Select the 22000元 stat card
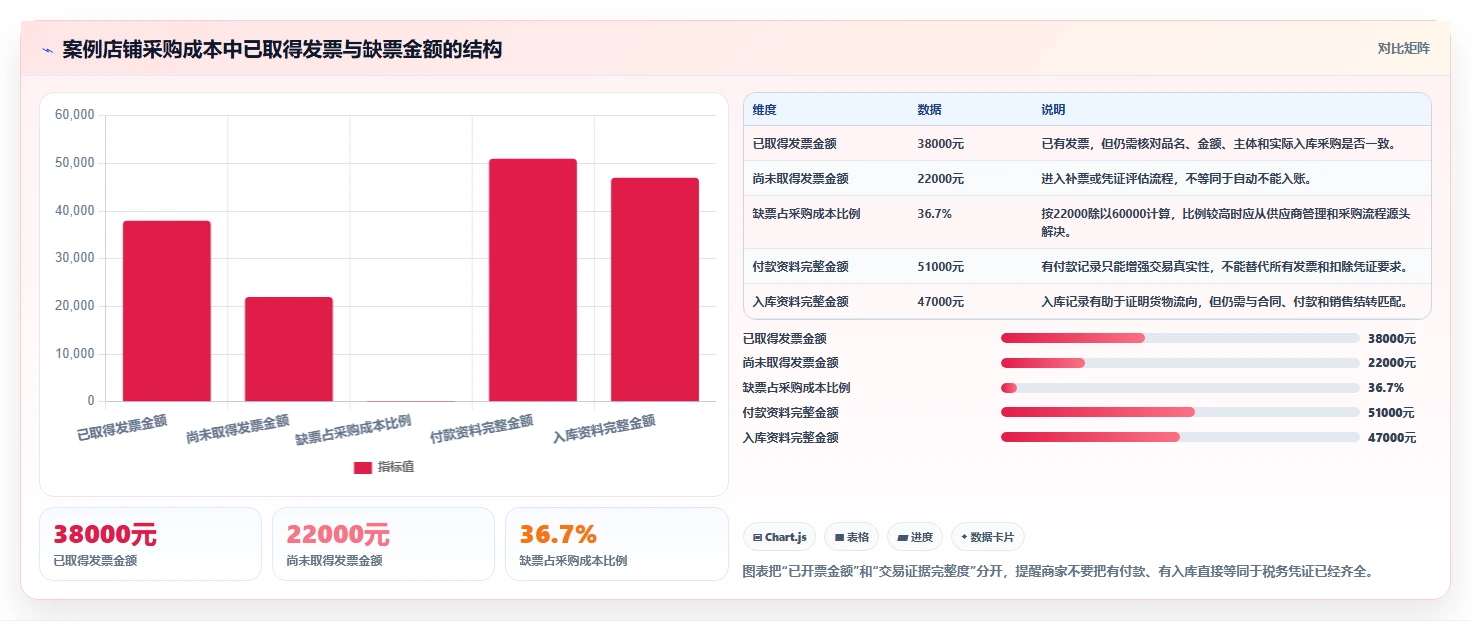The height and width of the screenshot is (621, 1471). 383,544
